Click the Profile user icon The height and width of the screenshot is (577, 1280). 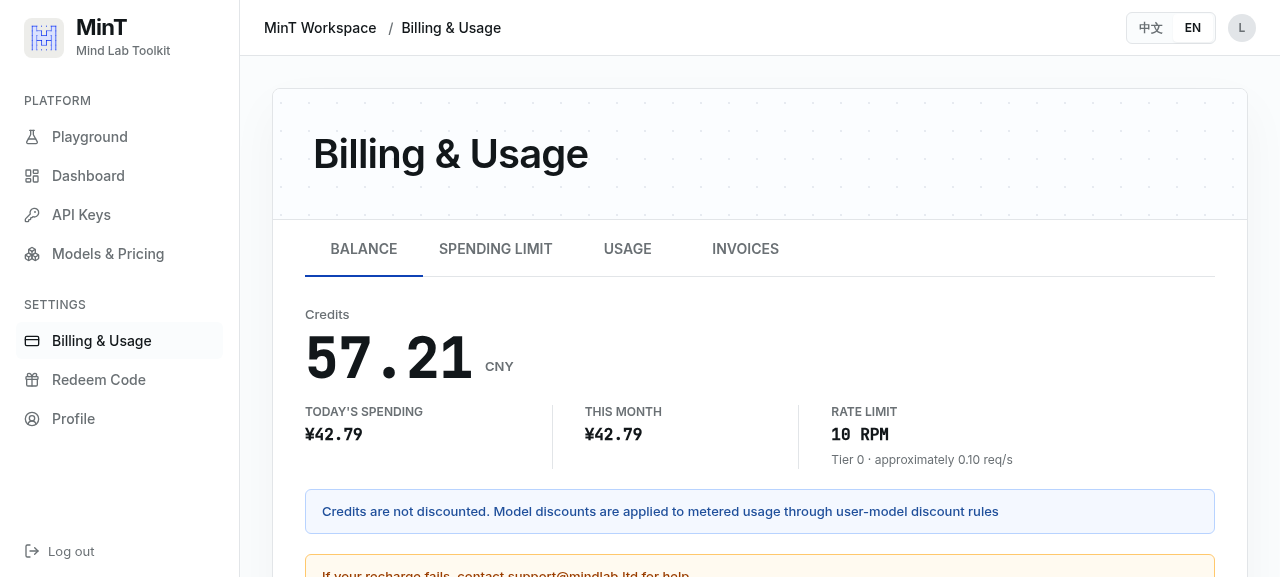coord(32,419)
